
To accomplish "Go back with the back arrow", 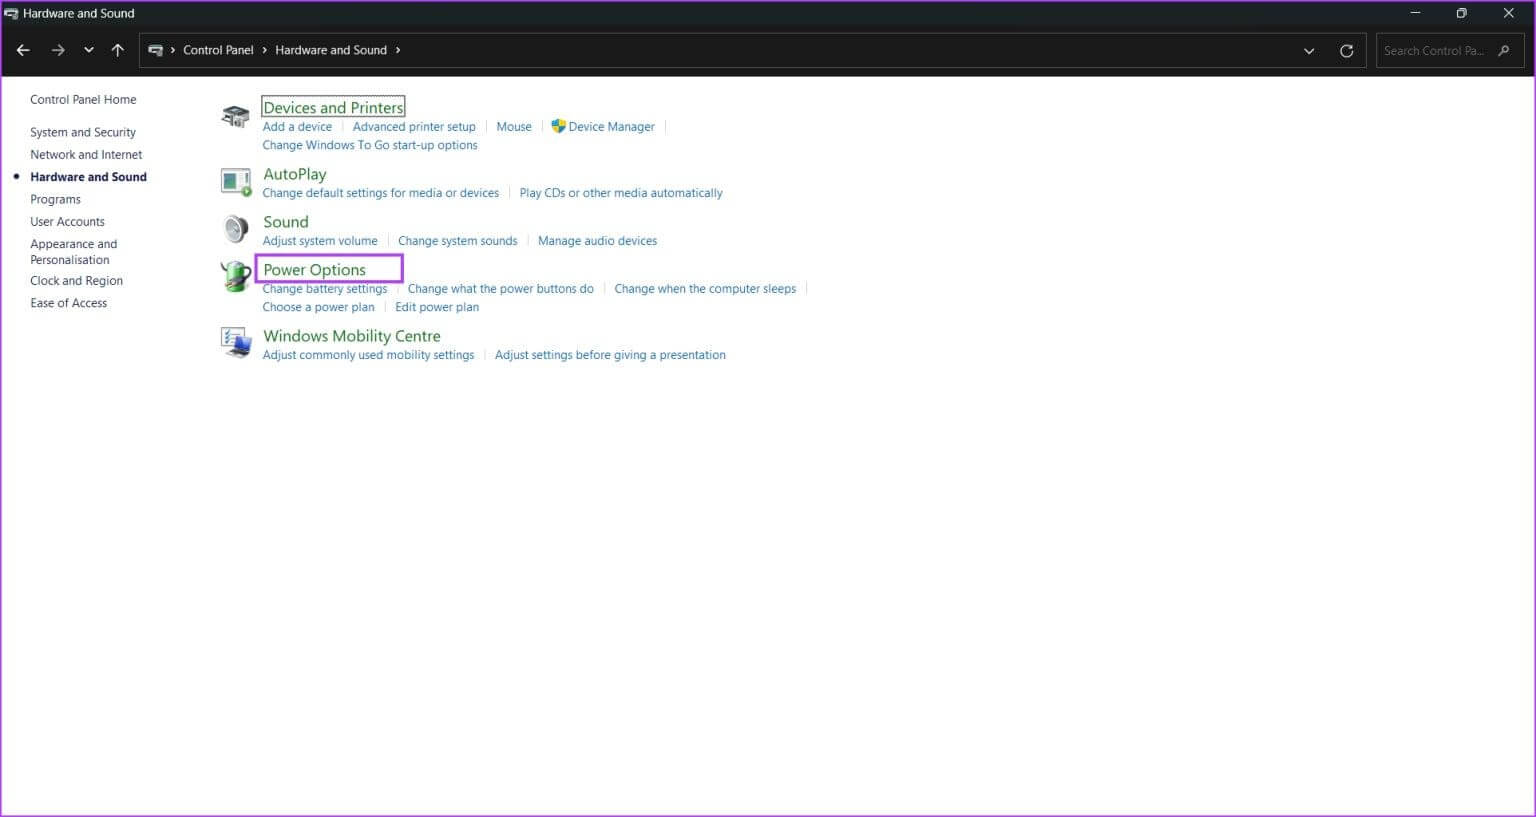I will [x=23, y=50].
